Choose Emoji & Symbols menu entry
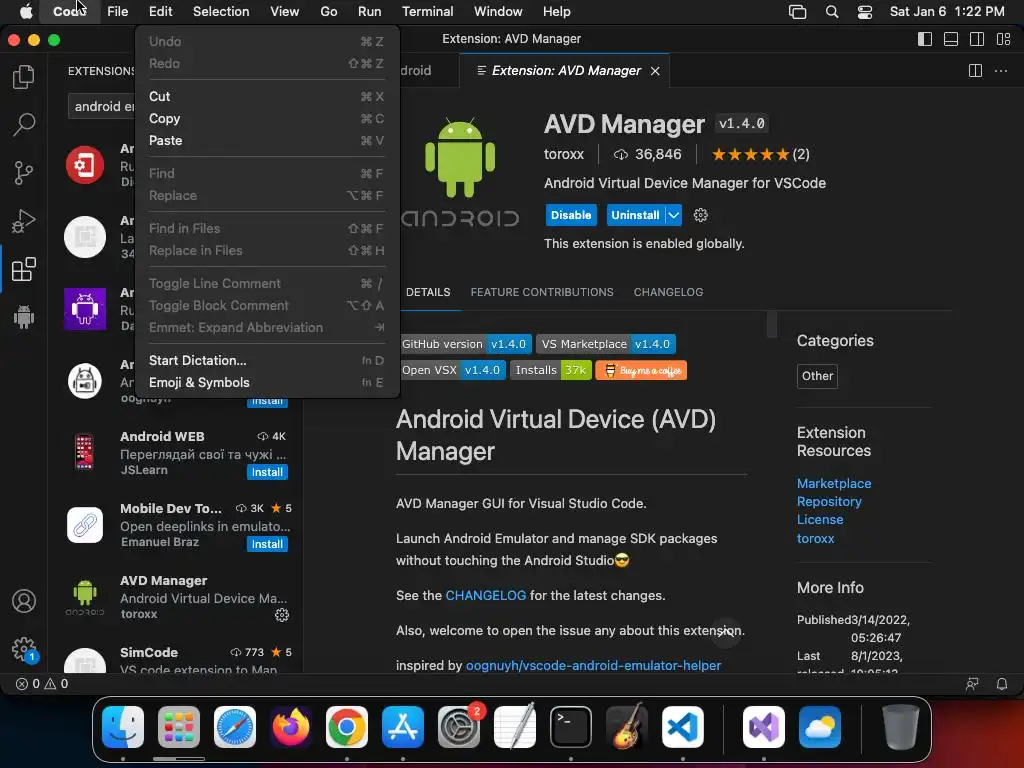This screenshot has height=768, width=1024. 266,383
